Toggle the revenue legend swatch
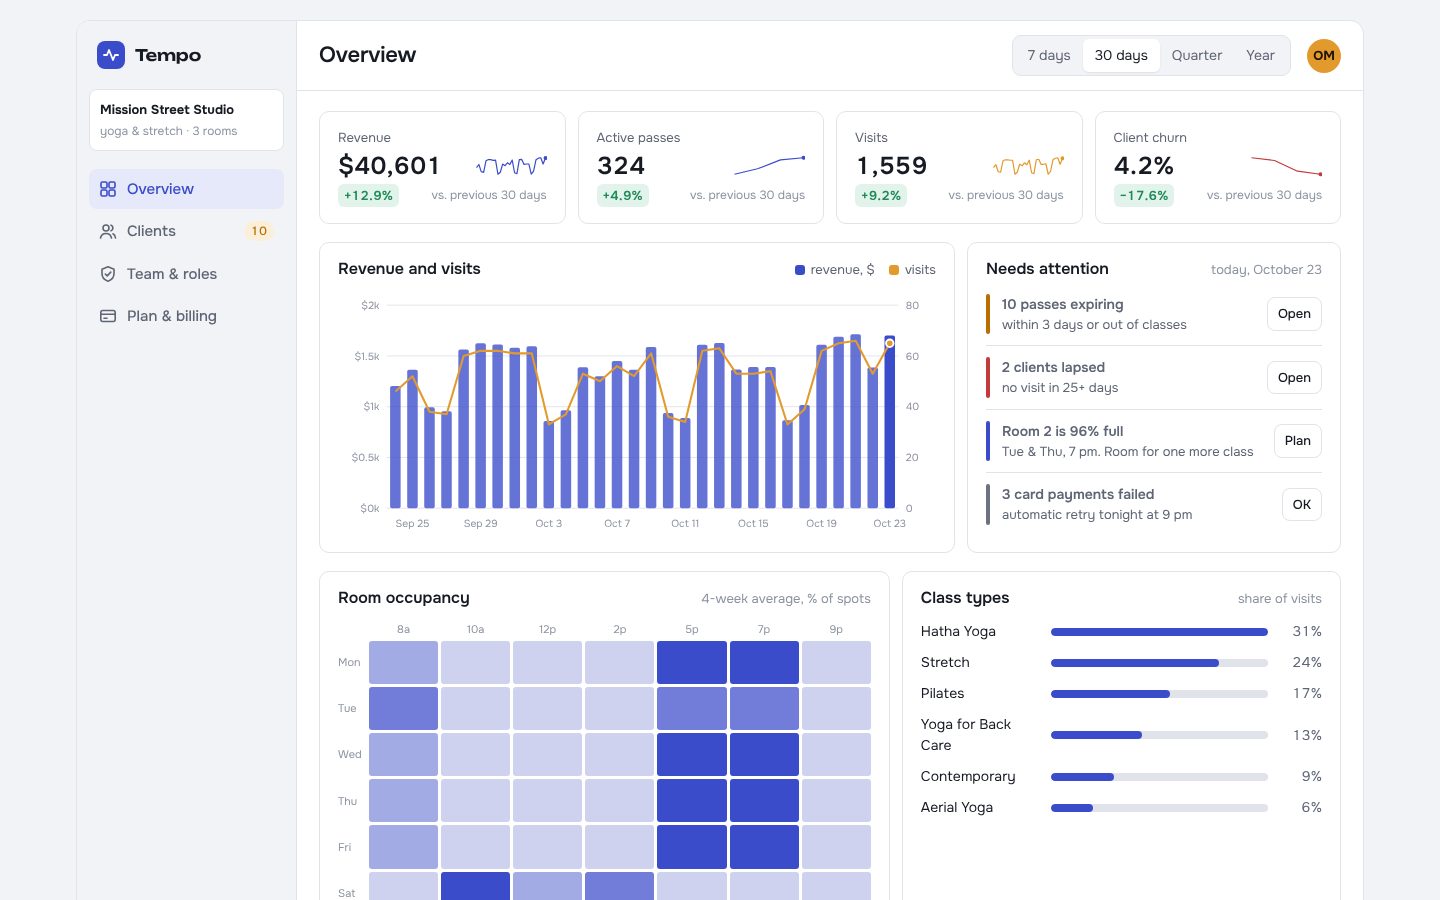Image resolution: width=1440 pixels, height=900 pixels. pyautogui.click(x=800, y=270)
